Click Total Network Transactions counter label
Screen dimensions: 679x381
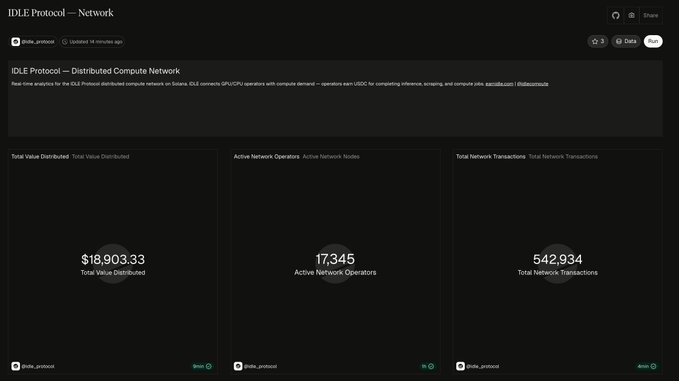click(x=558, y=272)
